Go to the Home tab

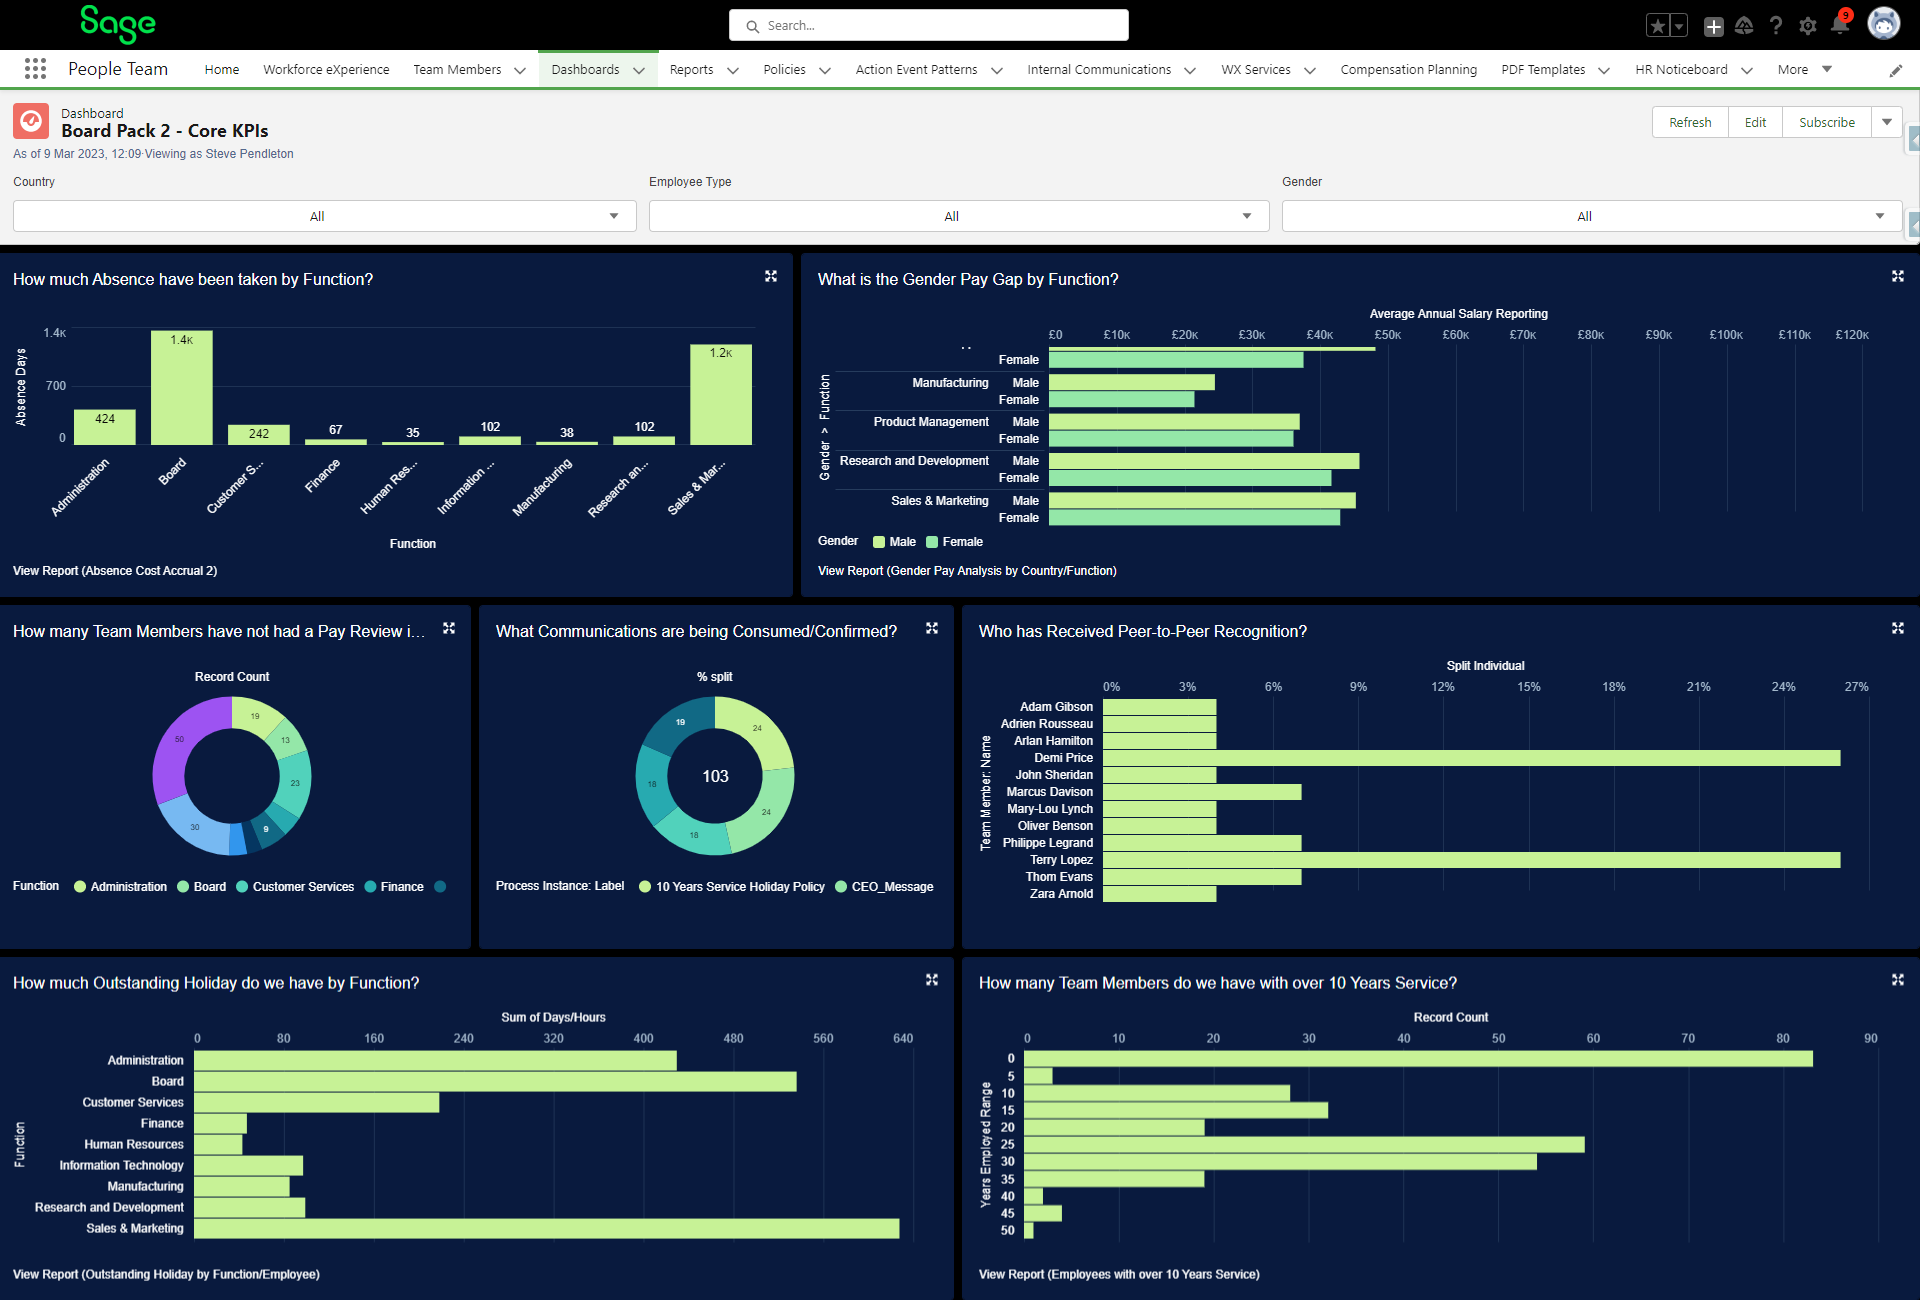click(x=221, y=70)
